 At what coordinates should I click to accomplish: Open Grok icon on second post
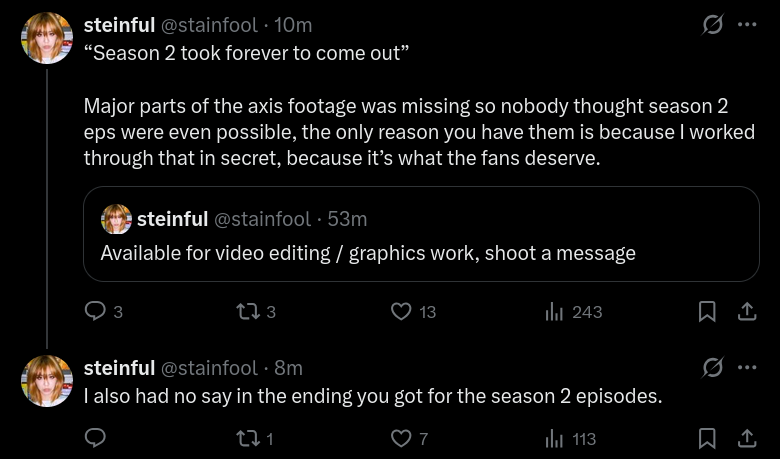(713, 367)
